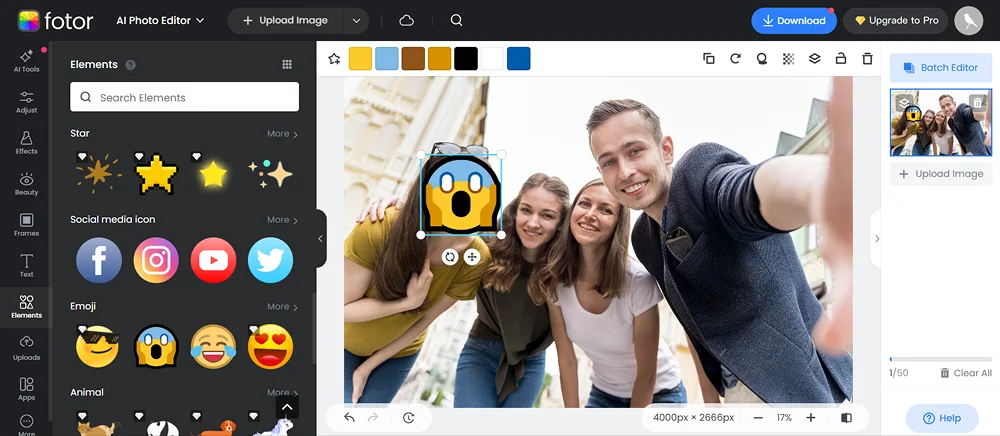This screenshot has width=1000, height=436.
Task: Expand the Upload Image arrow menu
Action: 356,20
